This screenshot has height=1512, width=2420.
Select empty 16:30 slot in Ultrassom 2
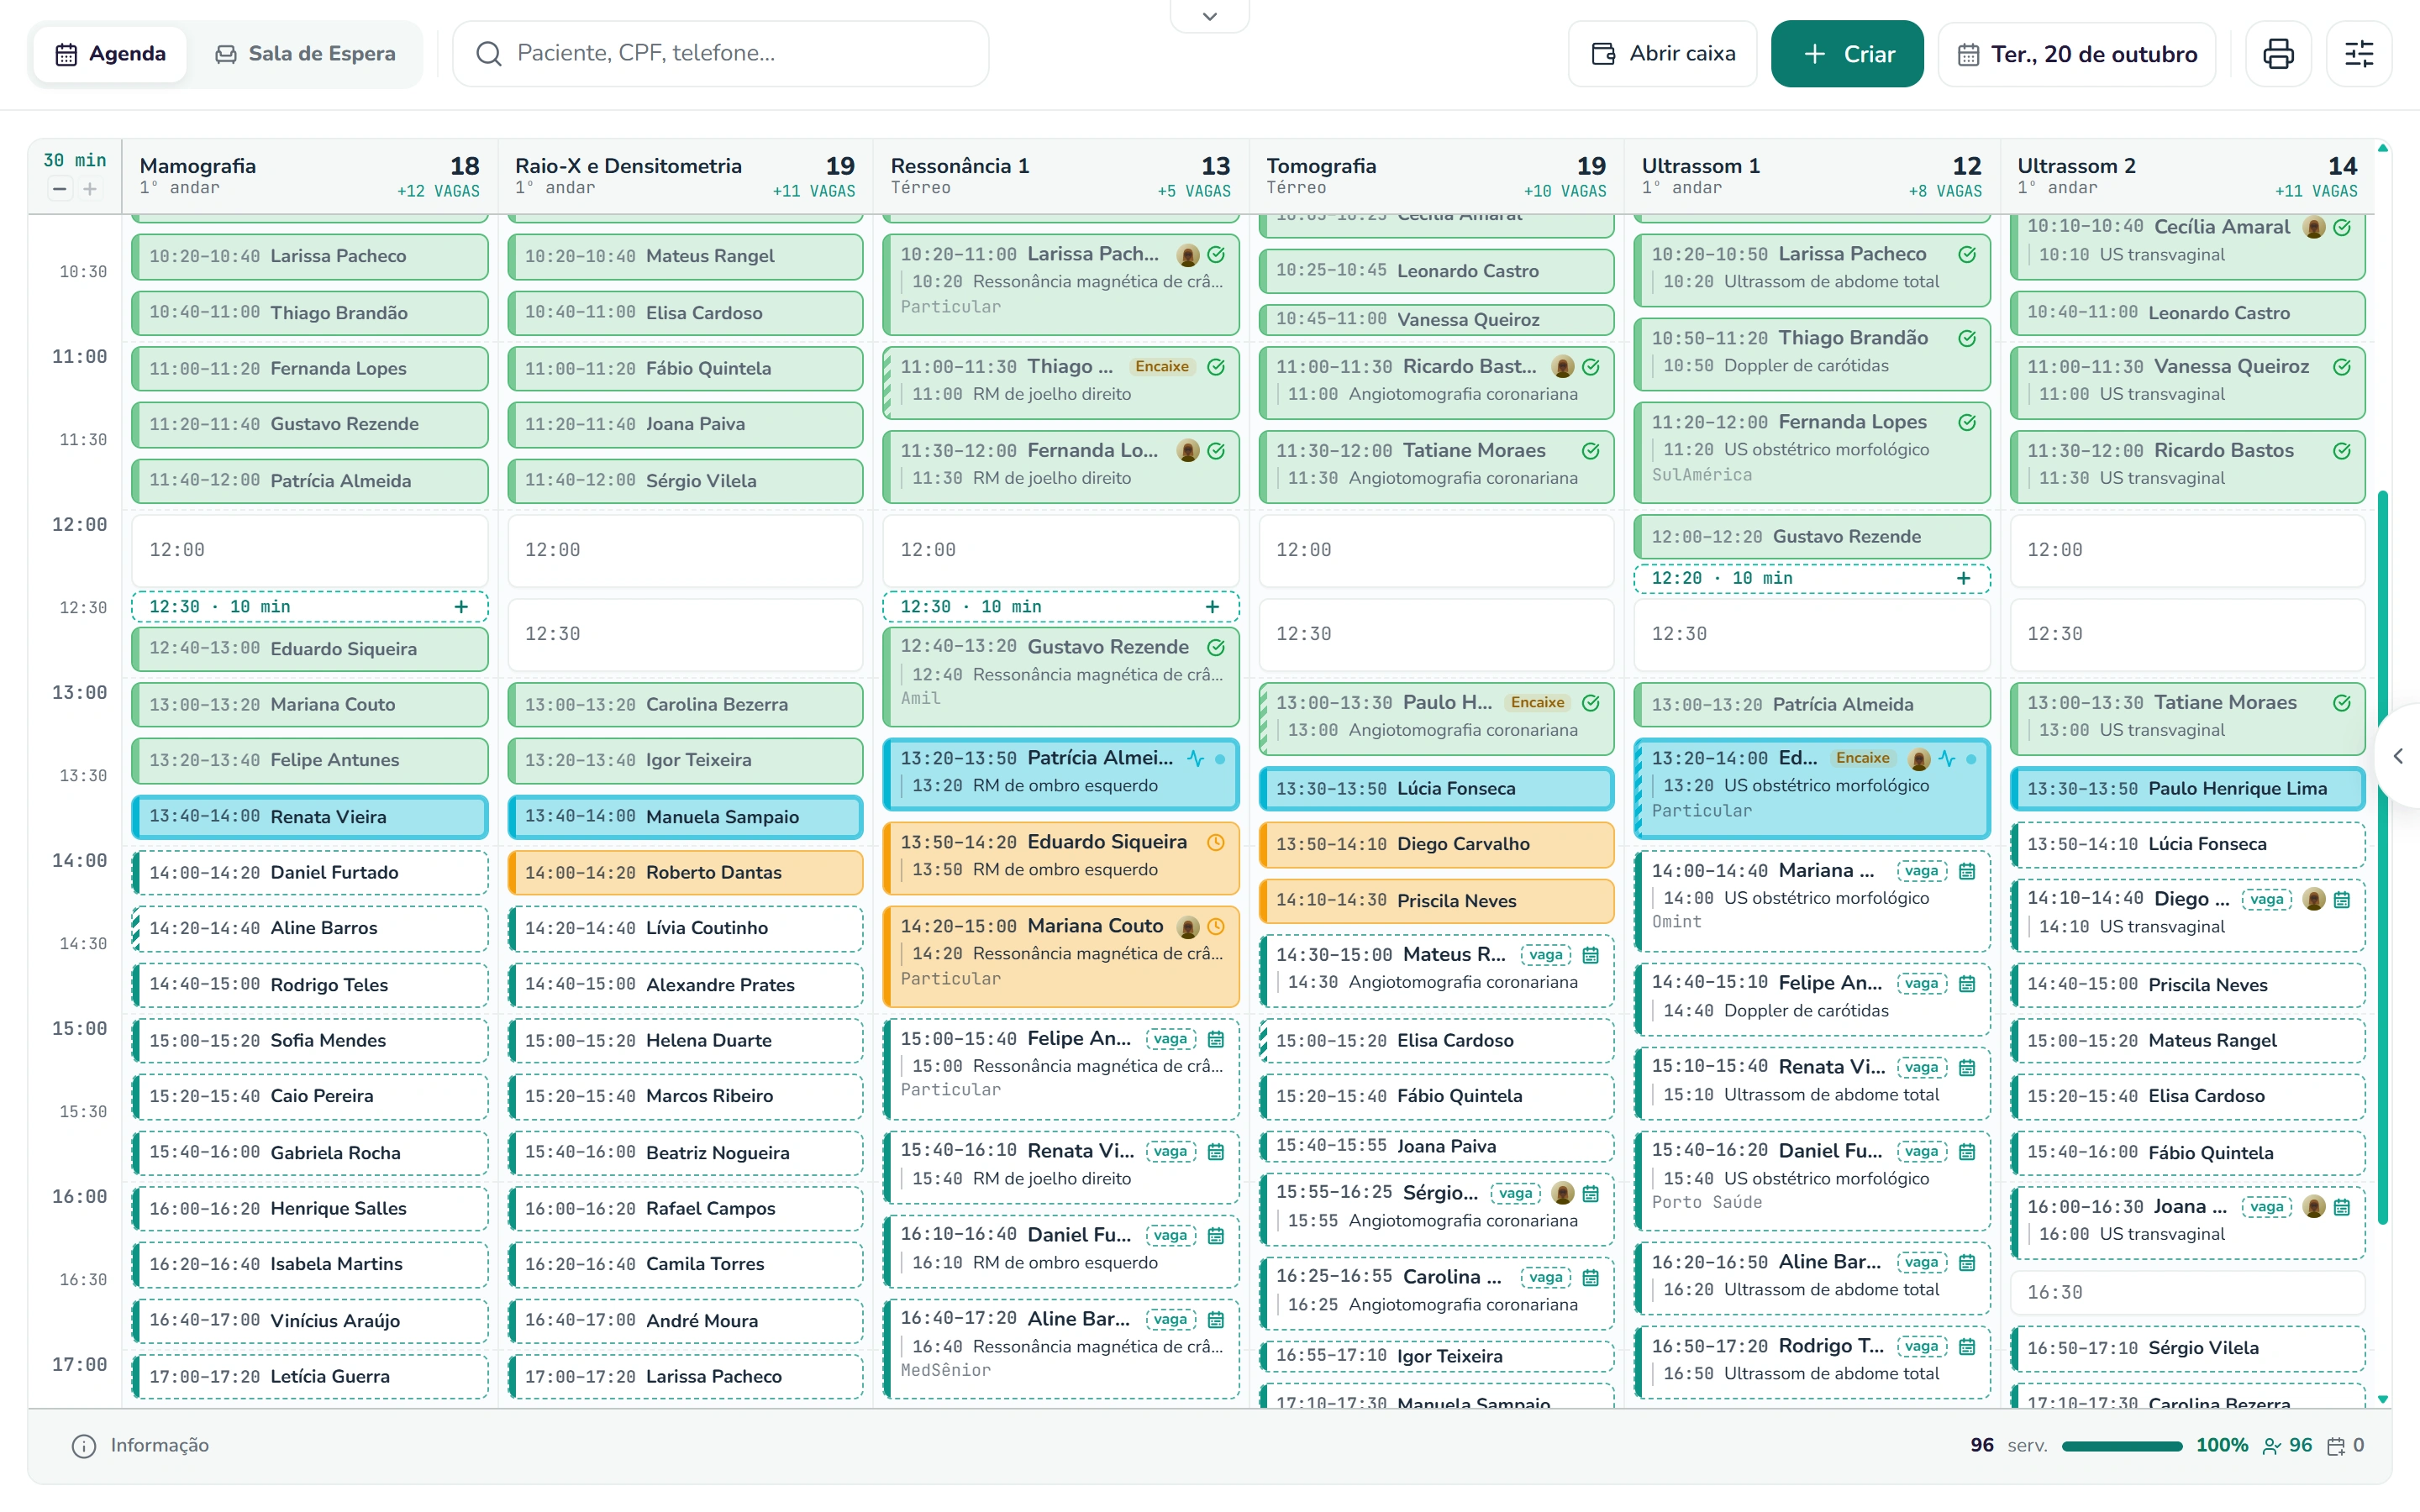pyautogui.click(x=2188, y=1293)
